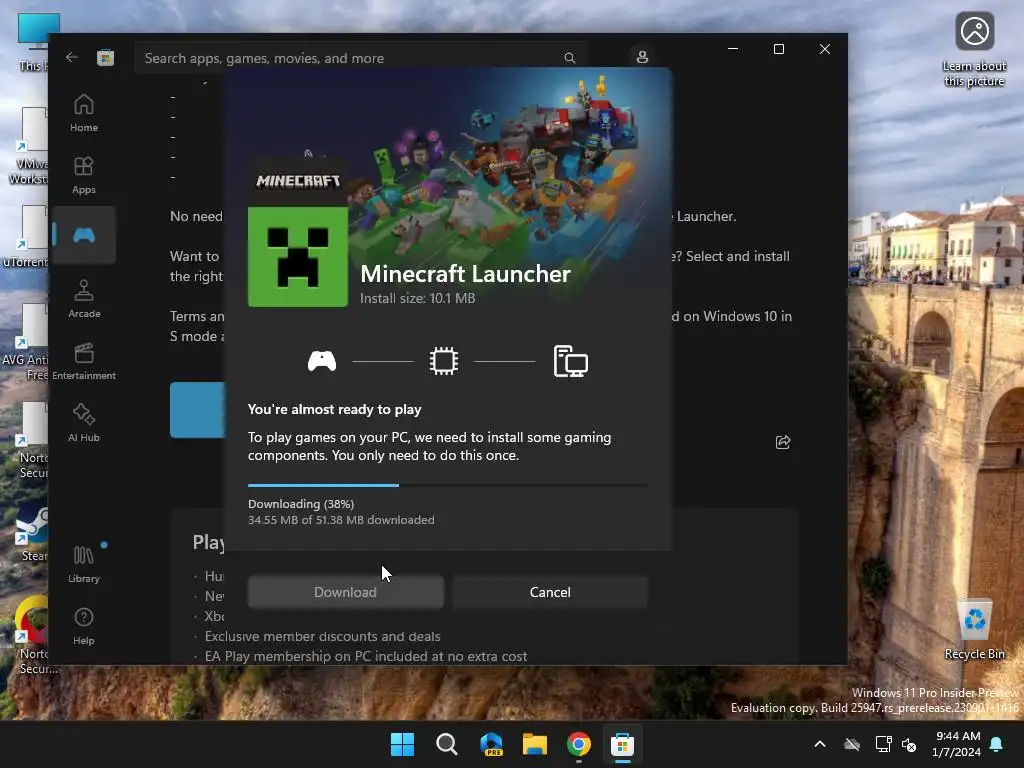Viewport: 1024px width, 768px height.
Task: Show hidden system tray icons
Action: [x=820, y=744]
